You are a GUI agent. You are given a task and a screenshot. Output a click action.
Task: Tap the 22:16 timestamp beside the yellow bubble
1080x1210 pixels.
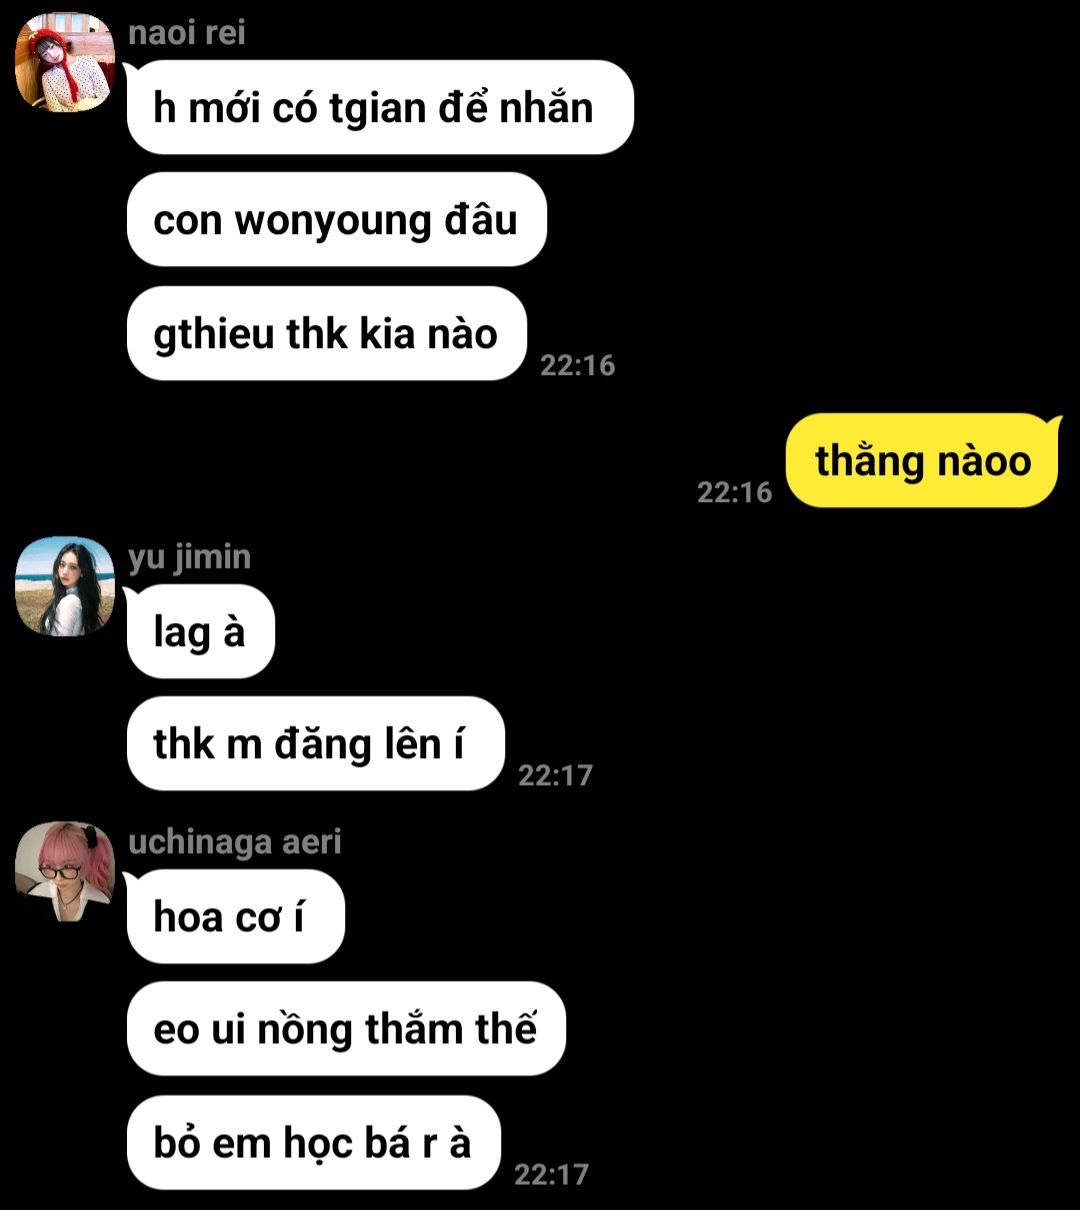click(x=735, y=492)
